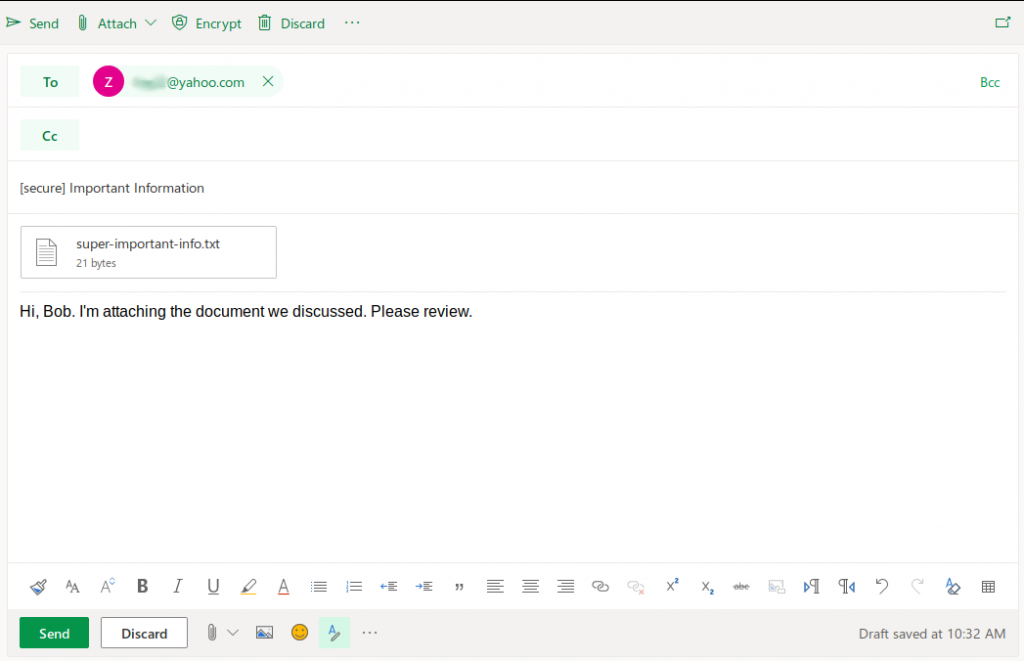Show the Bcc field
1024x661 pixels.
coord(989,82)
